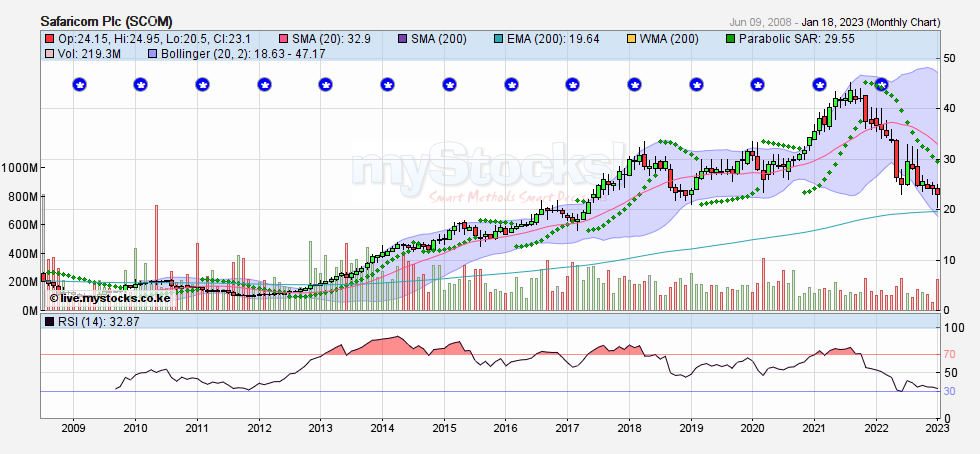Click the blue event marker above 2009
Viewport: 980px width, 454px height.
pos(79,85)
